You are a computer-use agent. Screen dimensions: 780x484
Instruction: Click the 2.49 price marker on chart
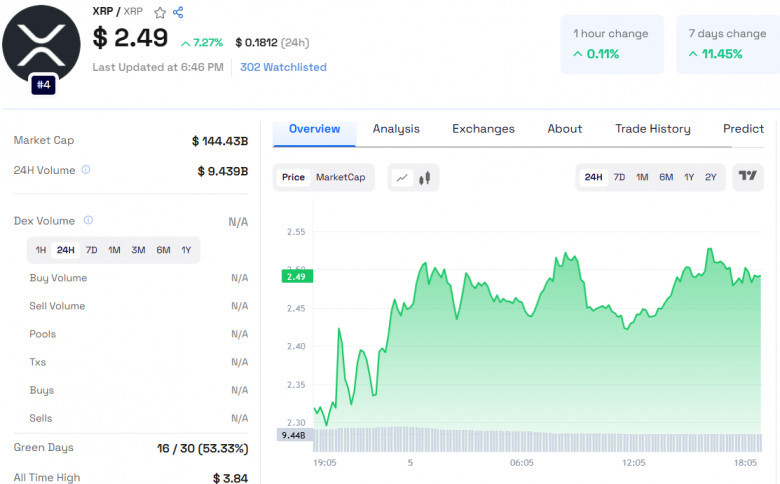tap(297, 277)
